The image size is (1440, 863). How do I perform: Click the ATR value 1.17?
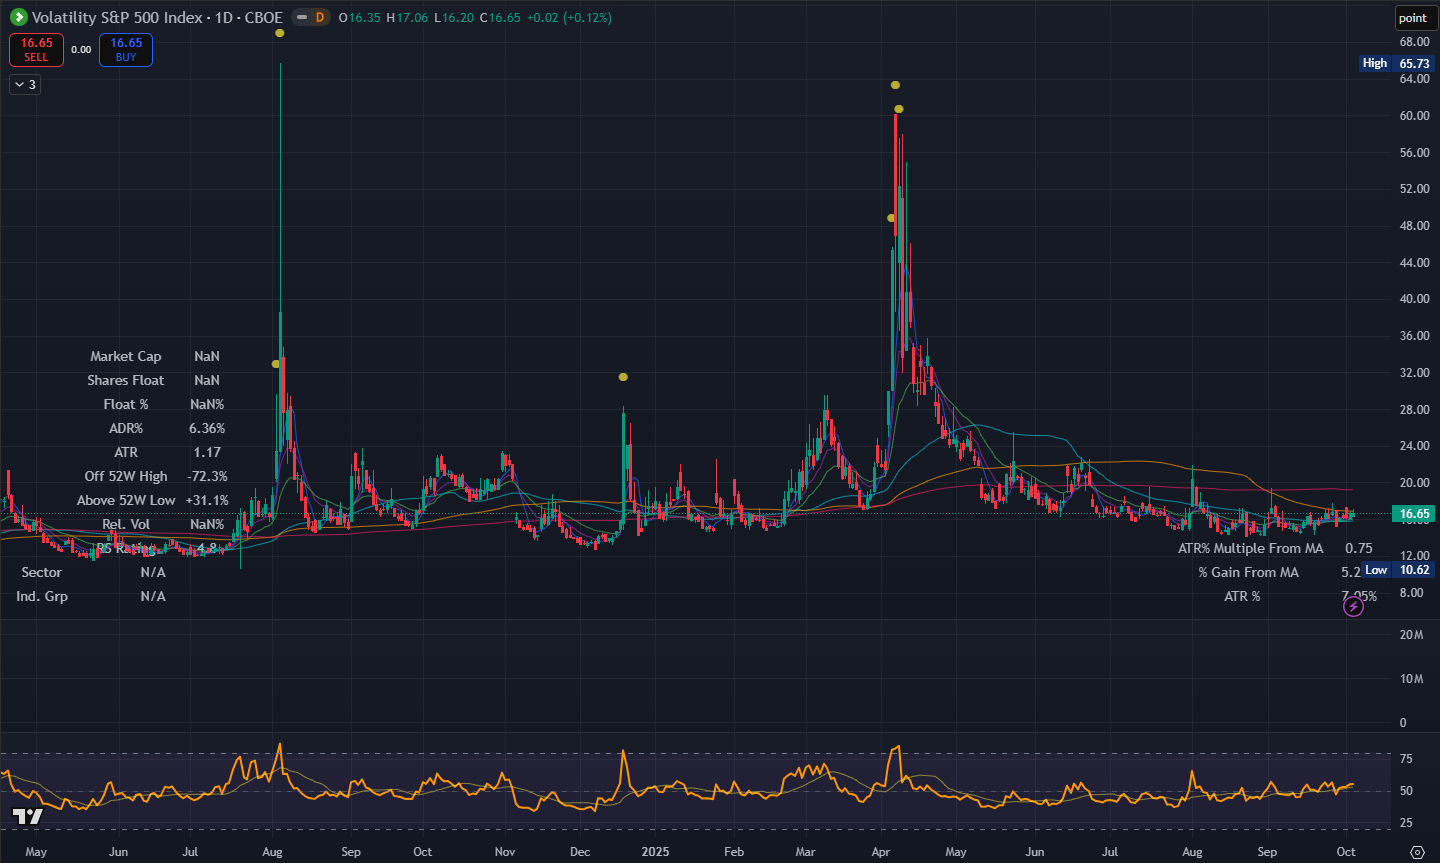[207, 452]
